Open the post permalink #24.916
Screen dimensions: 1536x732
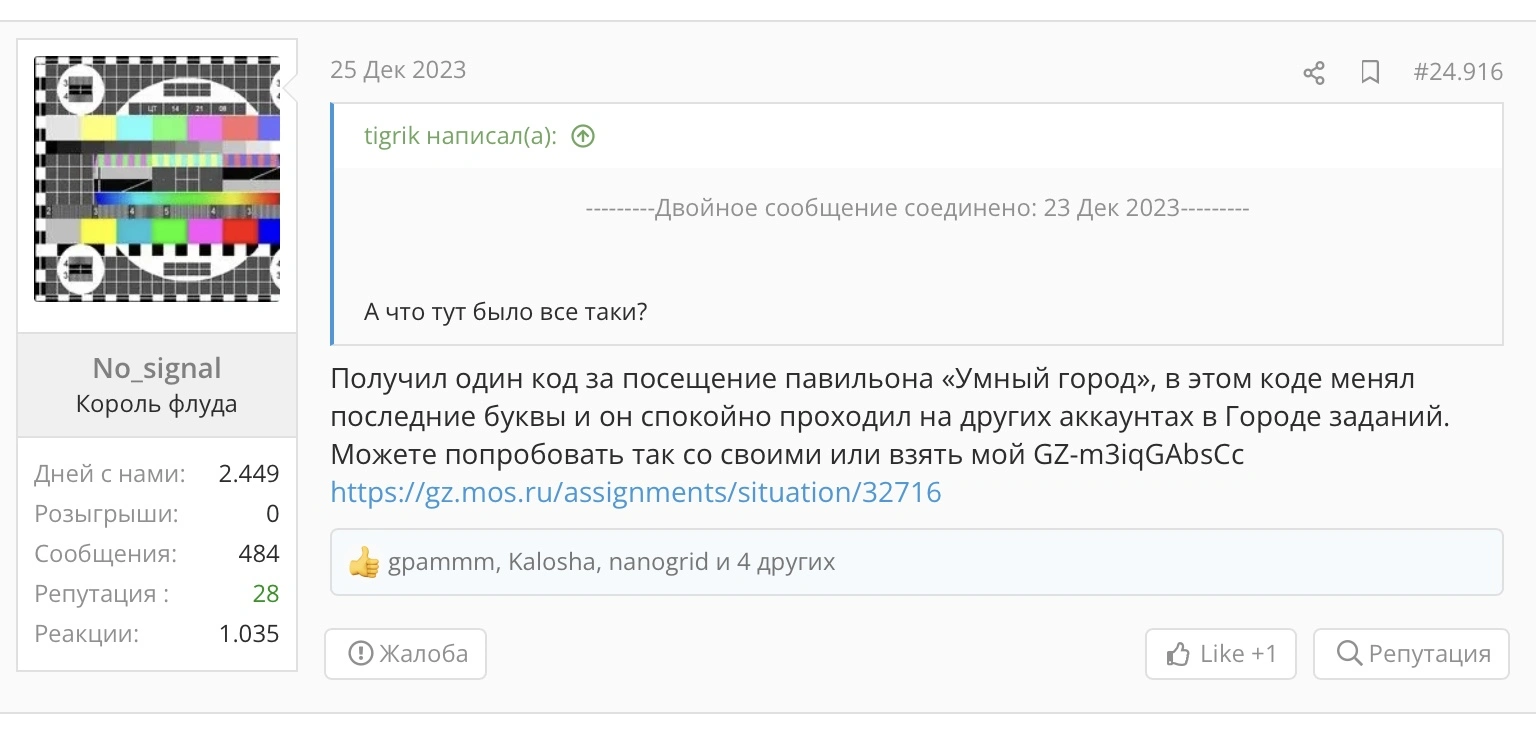click(1458, 71)
